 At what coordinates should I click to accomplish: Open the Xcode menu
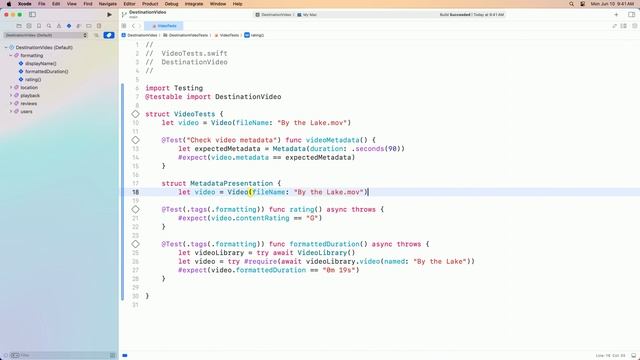click(x=24, y=4)
